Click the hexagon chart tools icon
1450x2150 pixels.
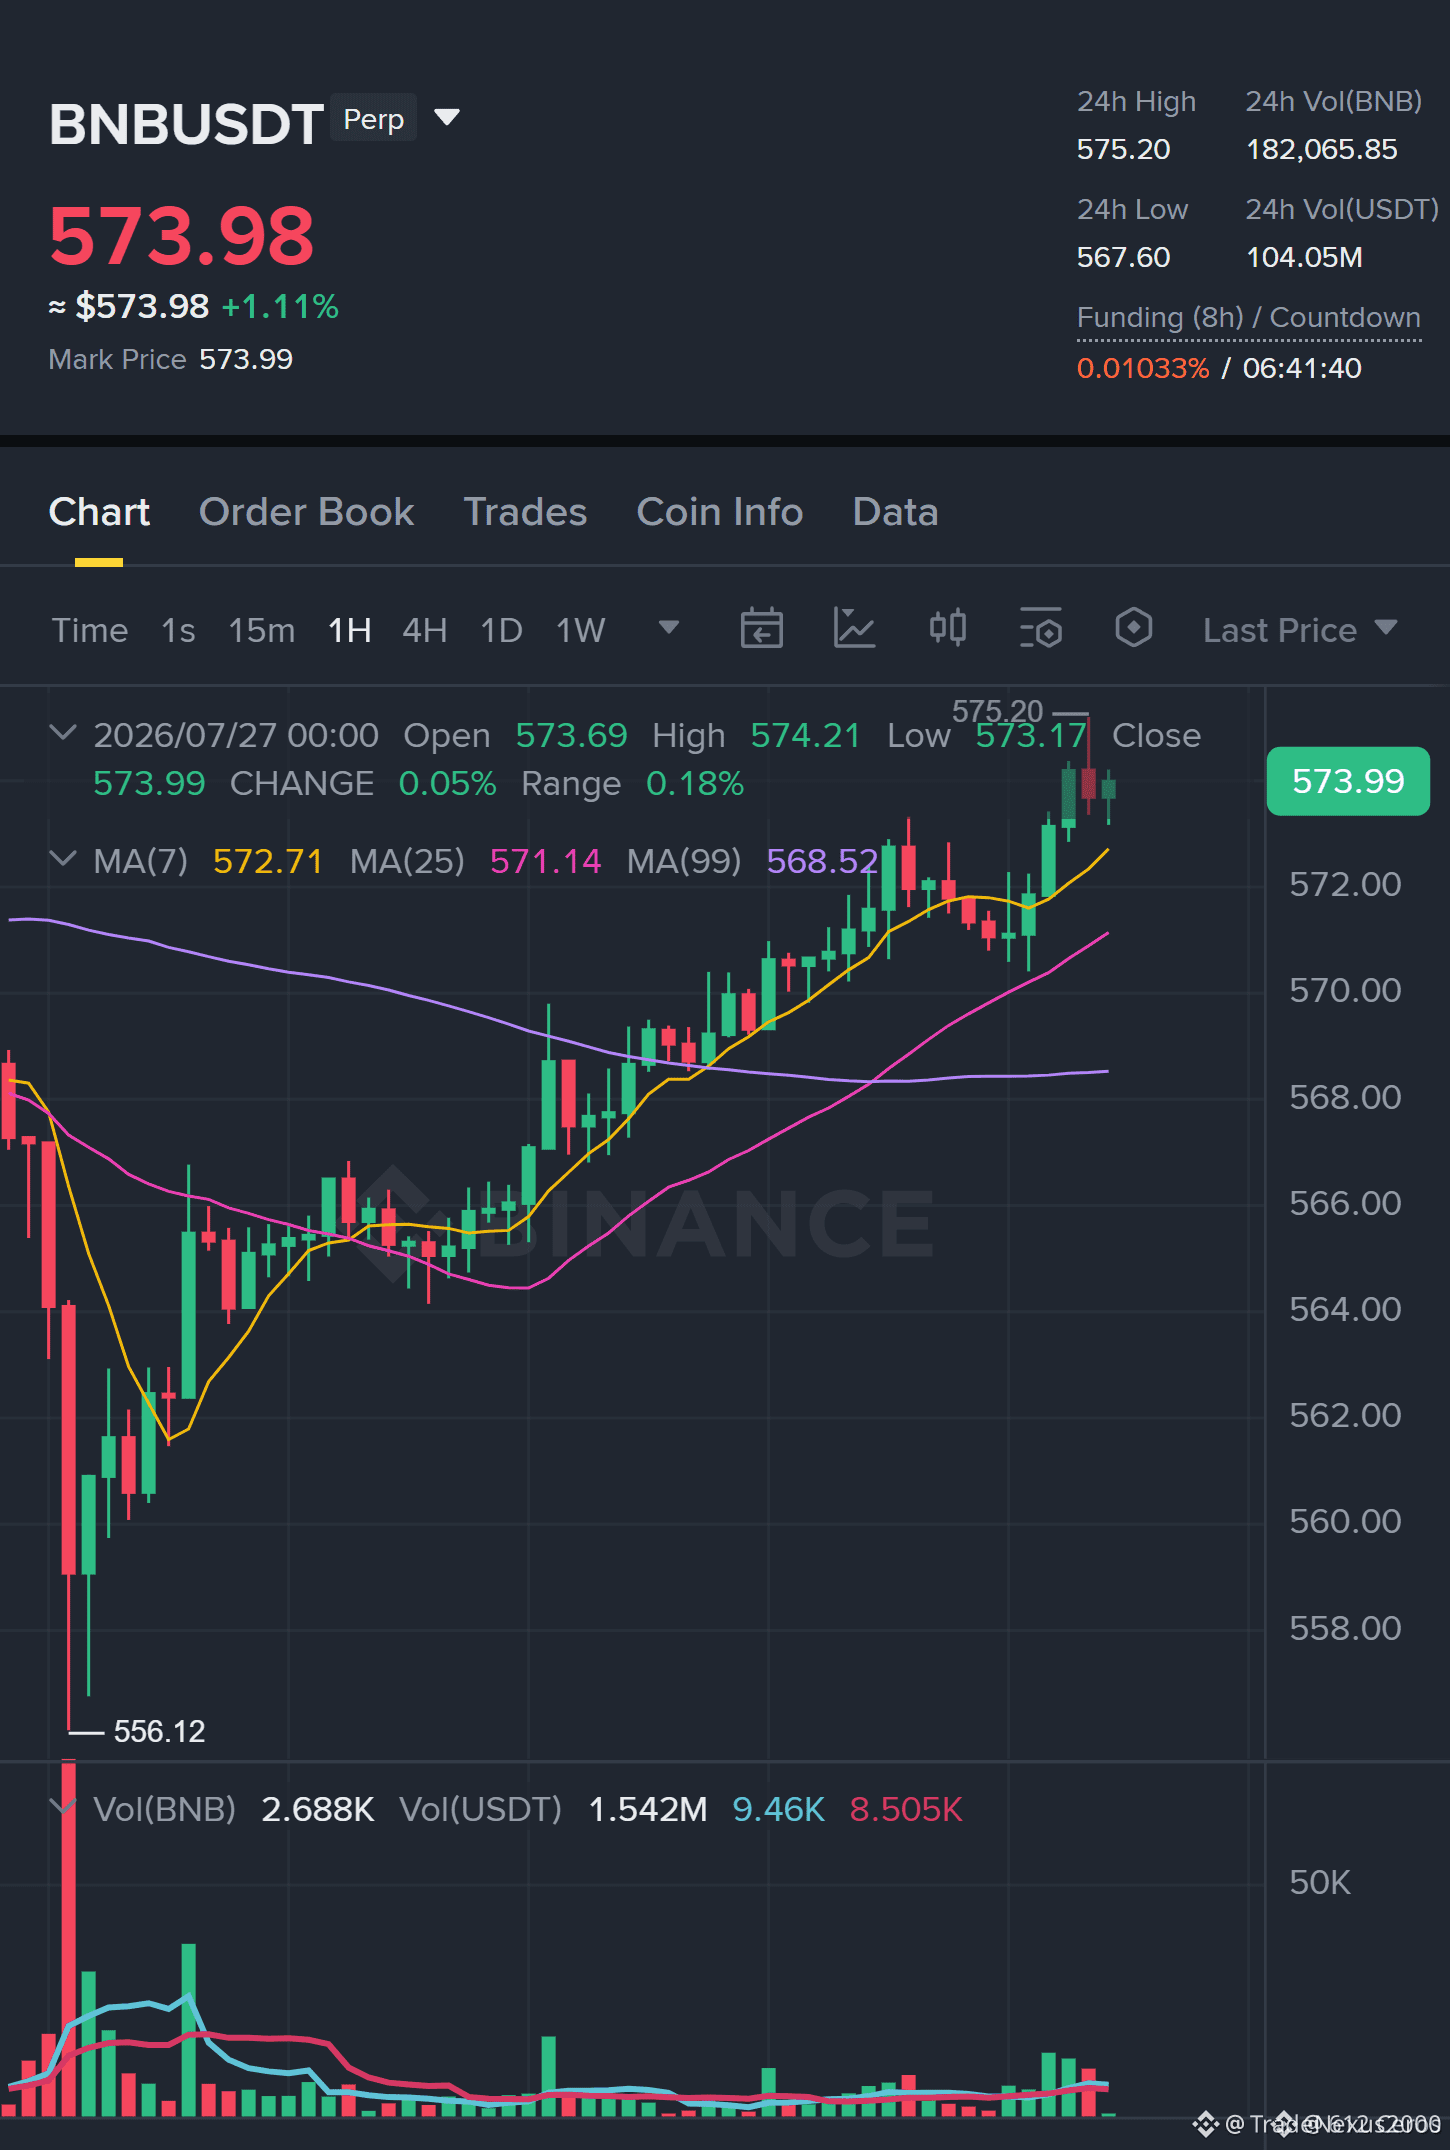[1133, 628]
